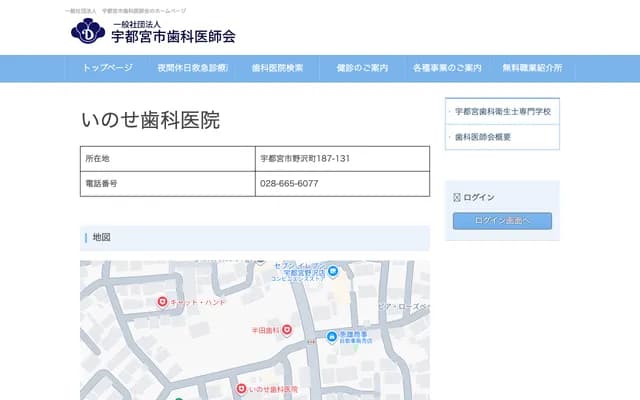Click the キャット・ハンド map pin

click(x=162, y=302)
